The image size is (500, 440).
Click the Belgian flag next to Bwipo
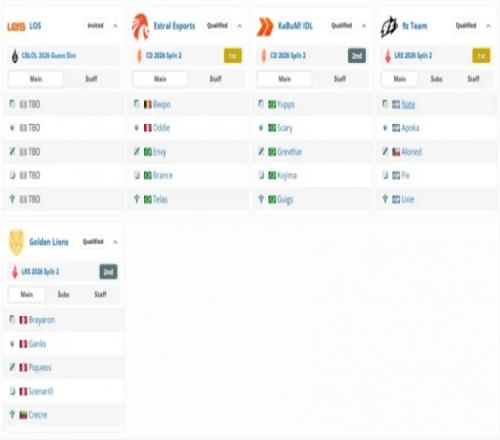148,104
